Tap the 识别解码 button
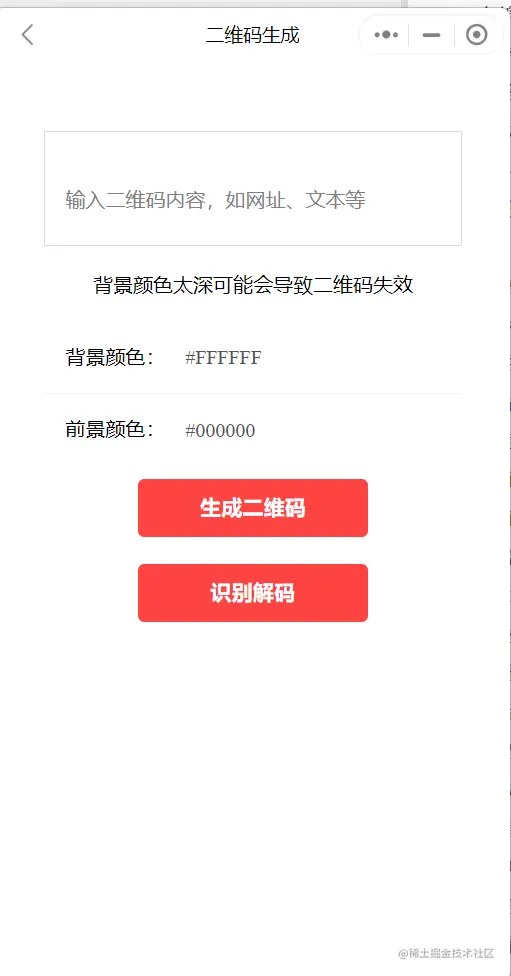Screen dimensions: 511x976 pyautogui.click(x=253, y=593)
